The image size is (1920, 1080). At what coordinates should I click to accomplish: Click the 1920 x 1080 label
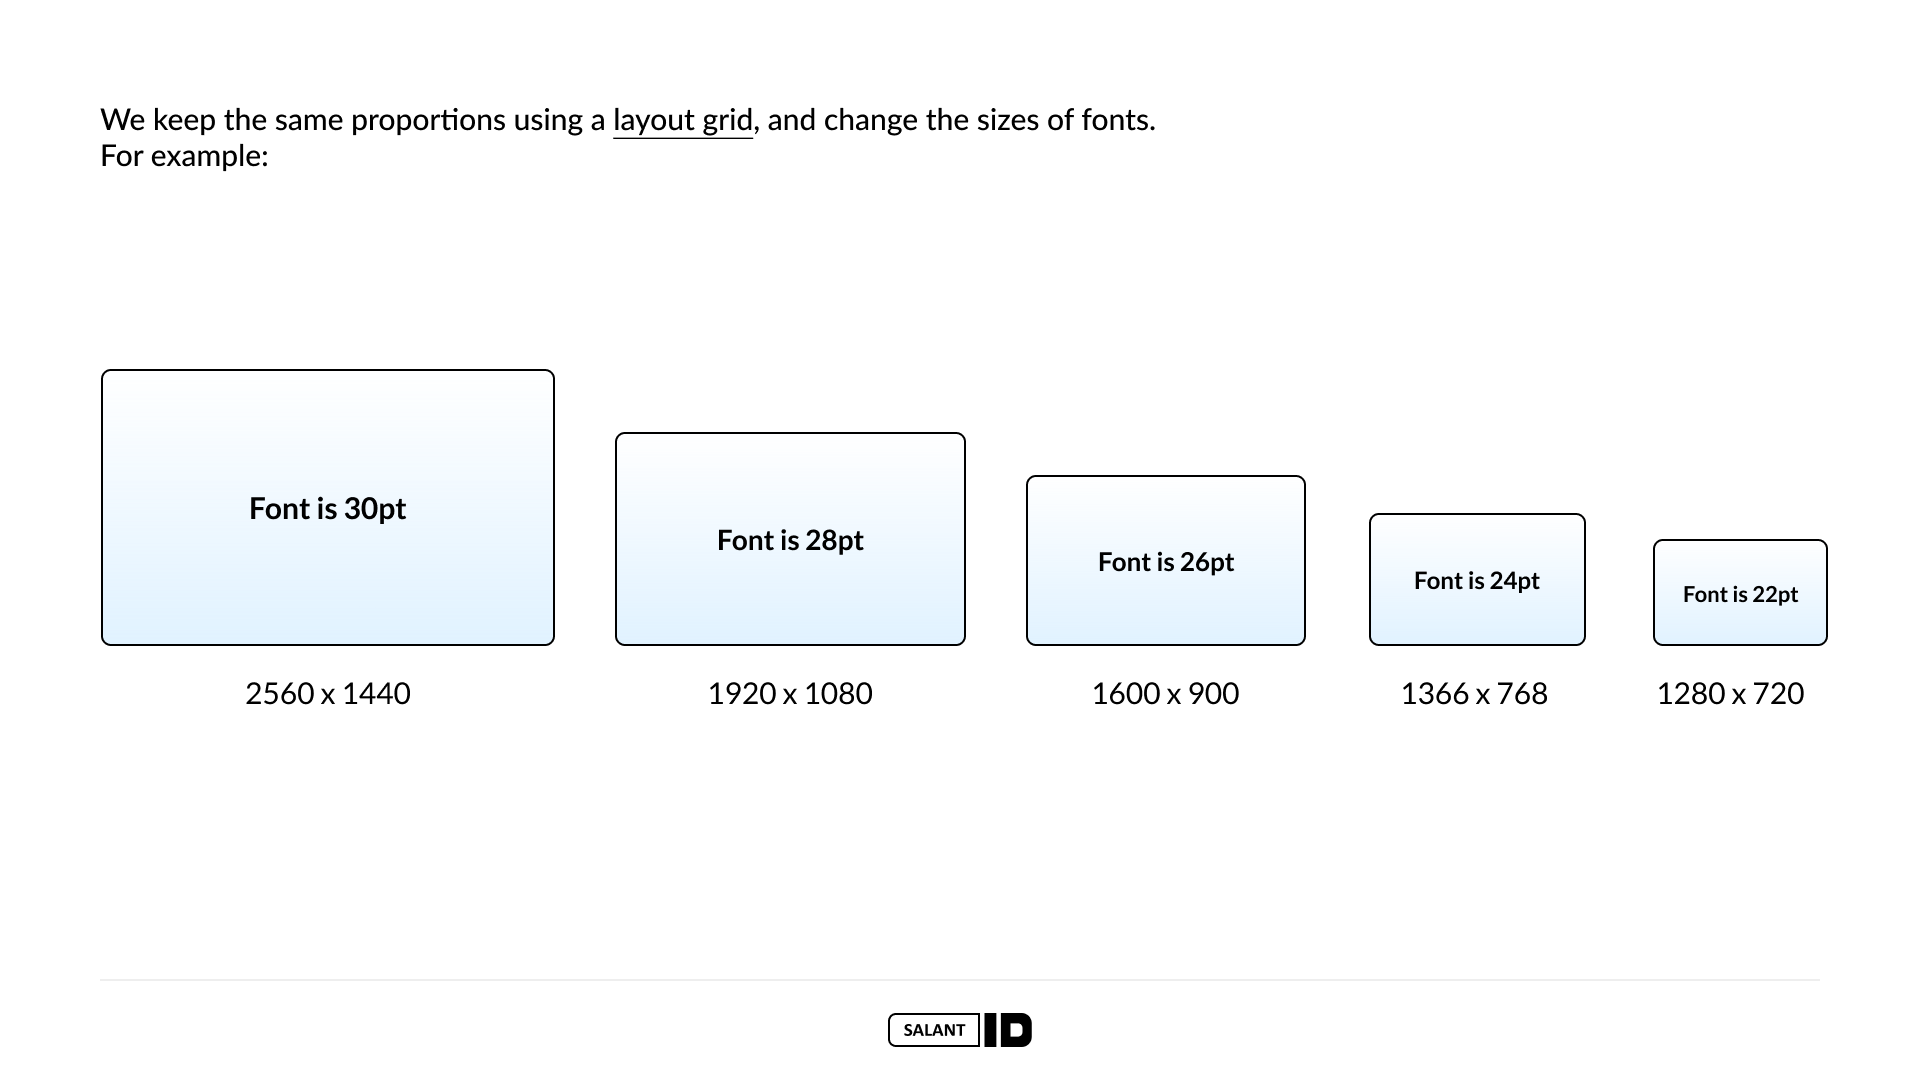click(x=790, y=693)
